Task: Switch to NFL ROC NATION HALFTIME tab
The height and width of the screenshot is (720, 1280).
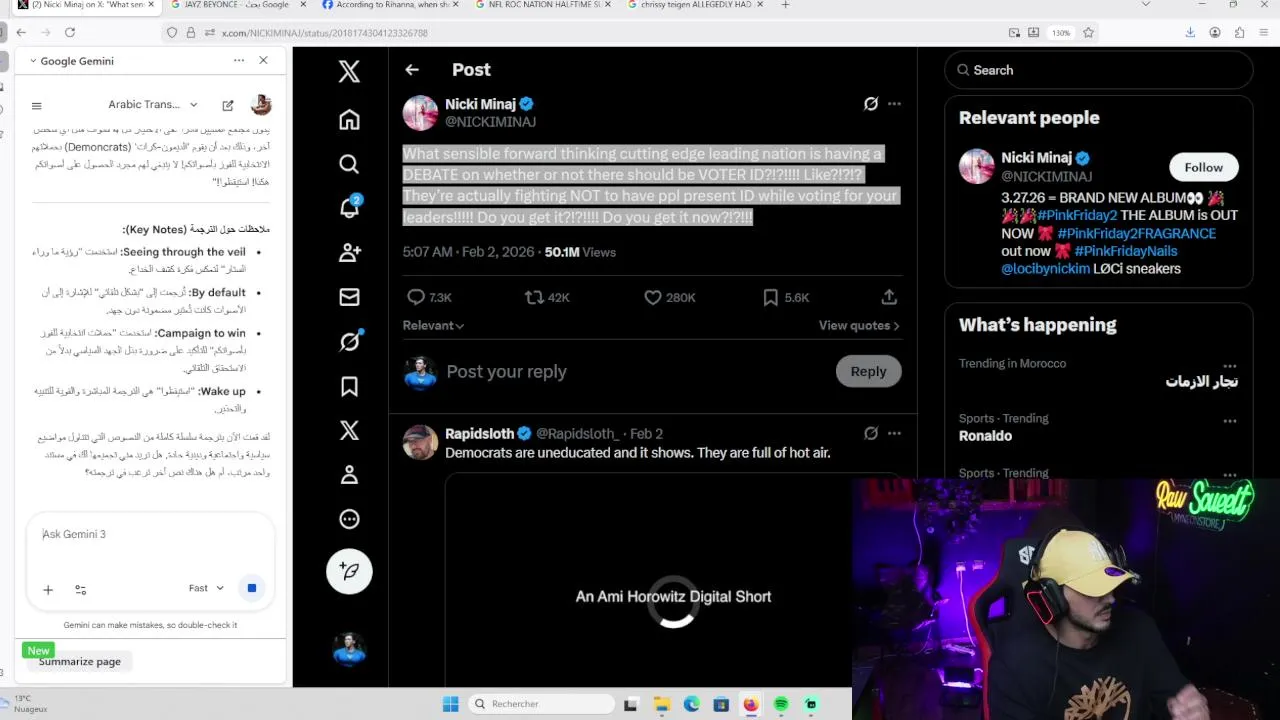Action: point(541,5)
